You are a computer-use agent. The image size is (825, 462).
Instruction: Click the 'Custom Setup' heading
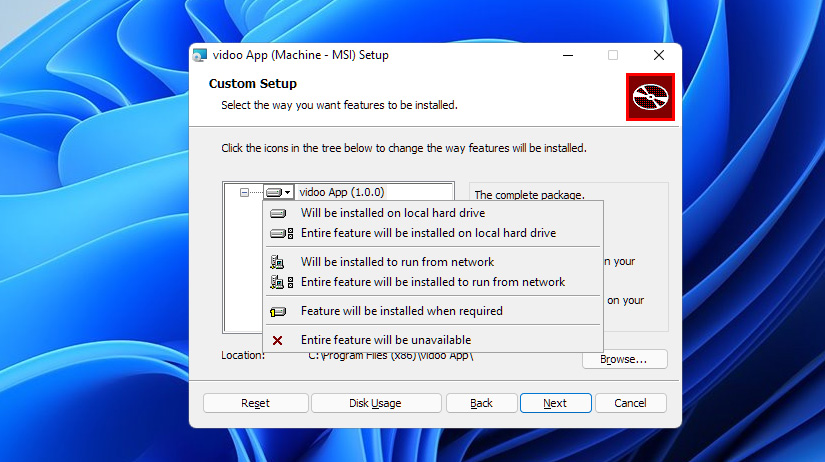pyautogui.click(x=253, y=84)
